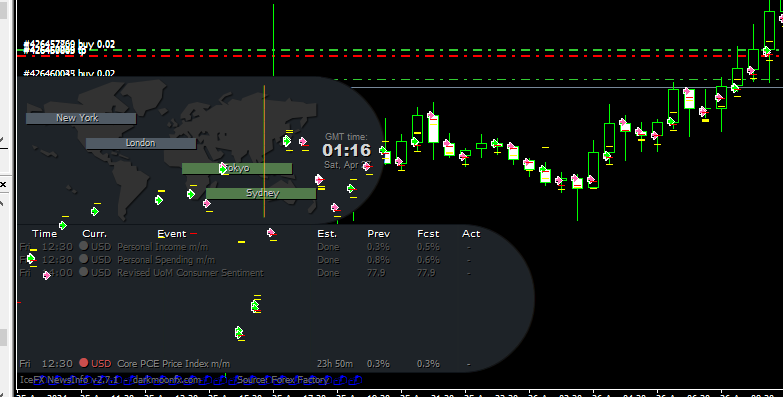Open the darkmoonfx.com footer link

[x=167, y=380]
